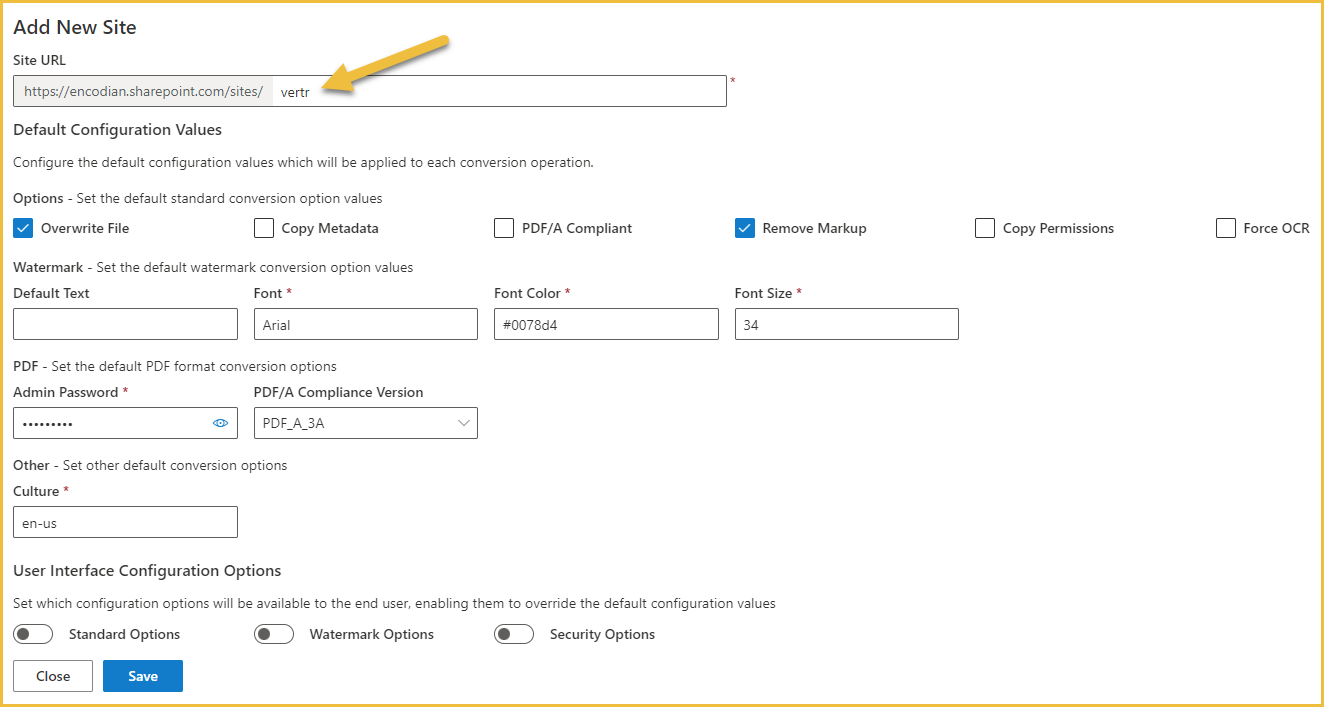Check the Copy Permissions box
Viewport: 1324px width, 707px height.
(985, 228)
